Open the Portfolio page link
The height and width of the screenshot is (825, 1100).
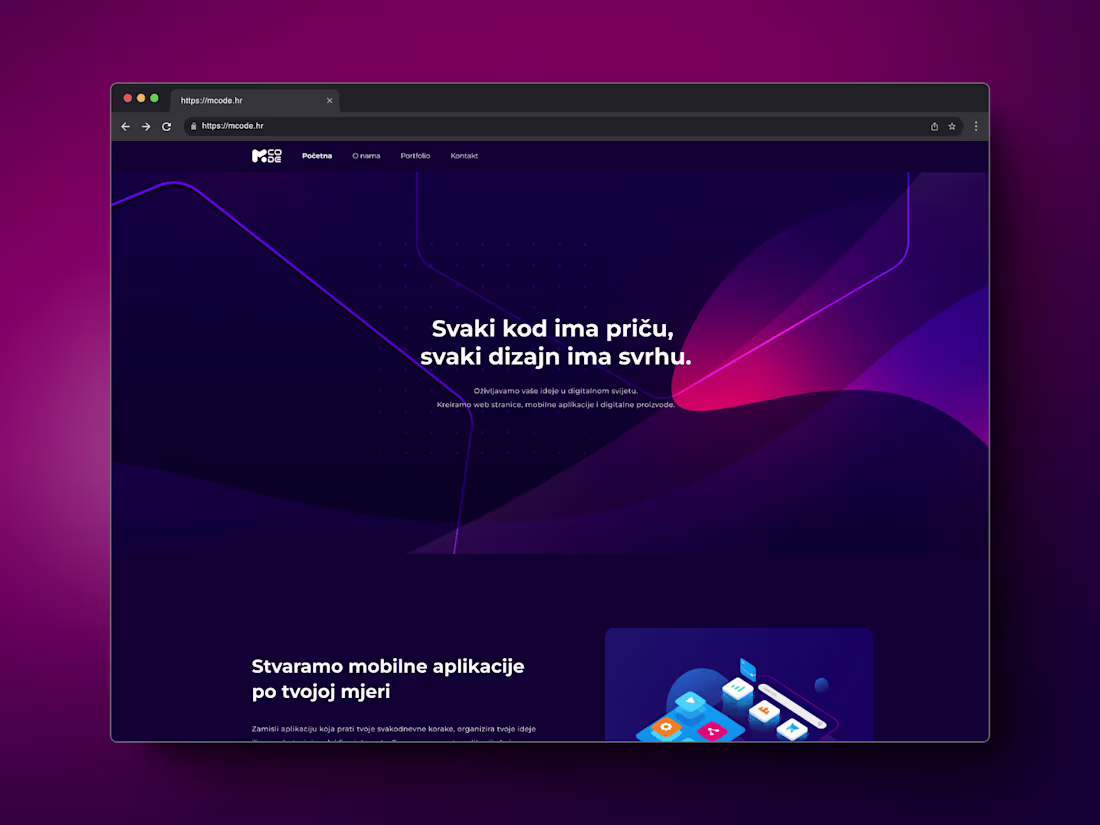pyautogui.click(x=415, y=156)
